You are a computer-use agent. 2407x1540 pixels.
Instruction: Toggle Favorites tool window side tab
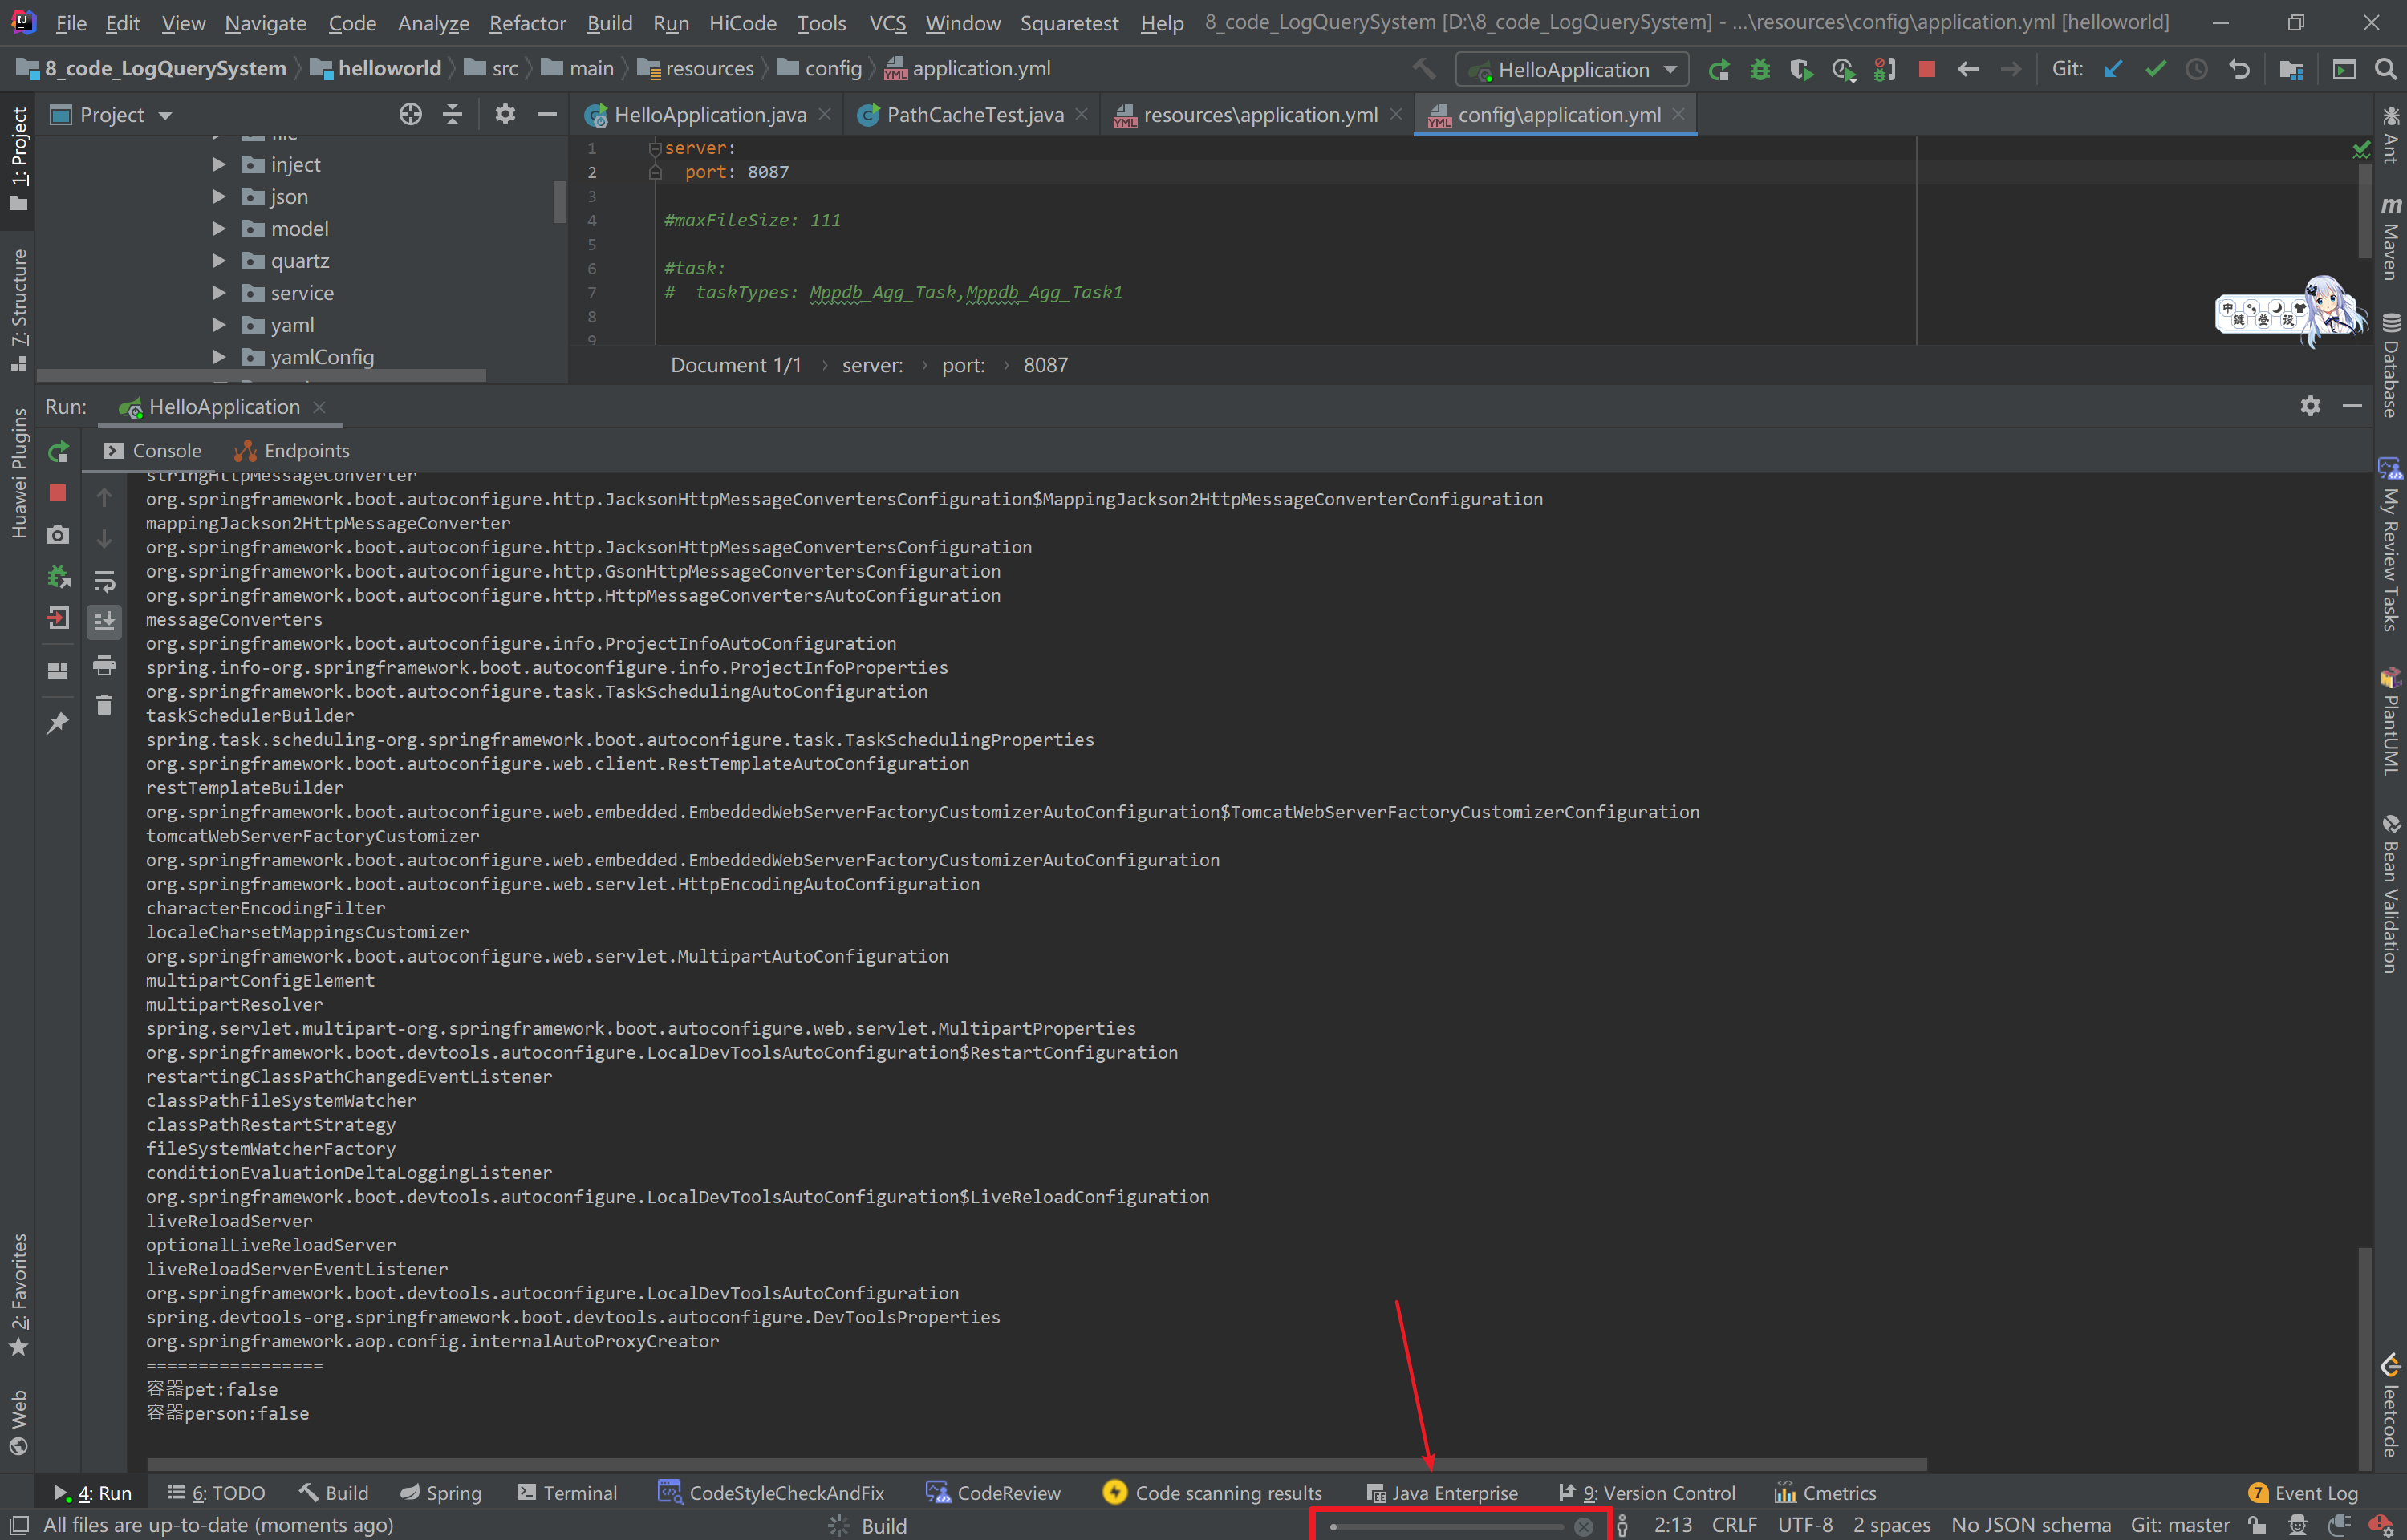tap(18, 1294)
